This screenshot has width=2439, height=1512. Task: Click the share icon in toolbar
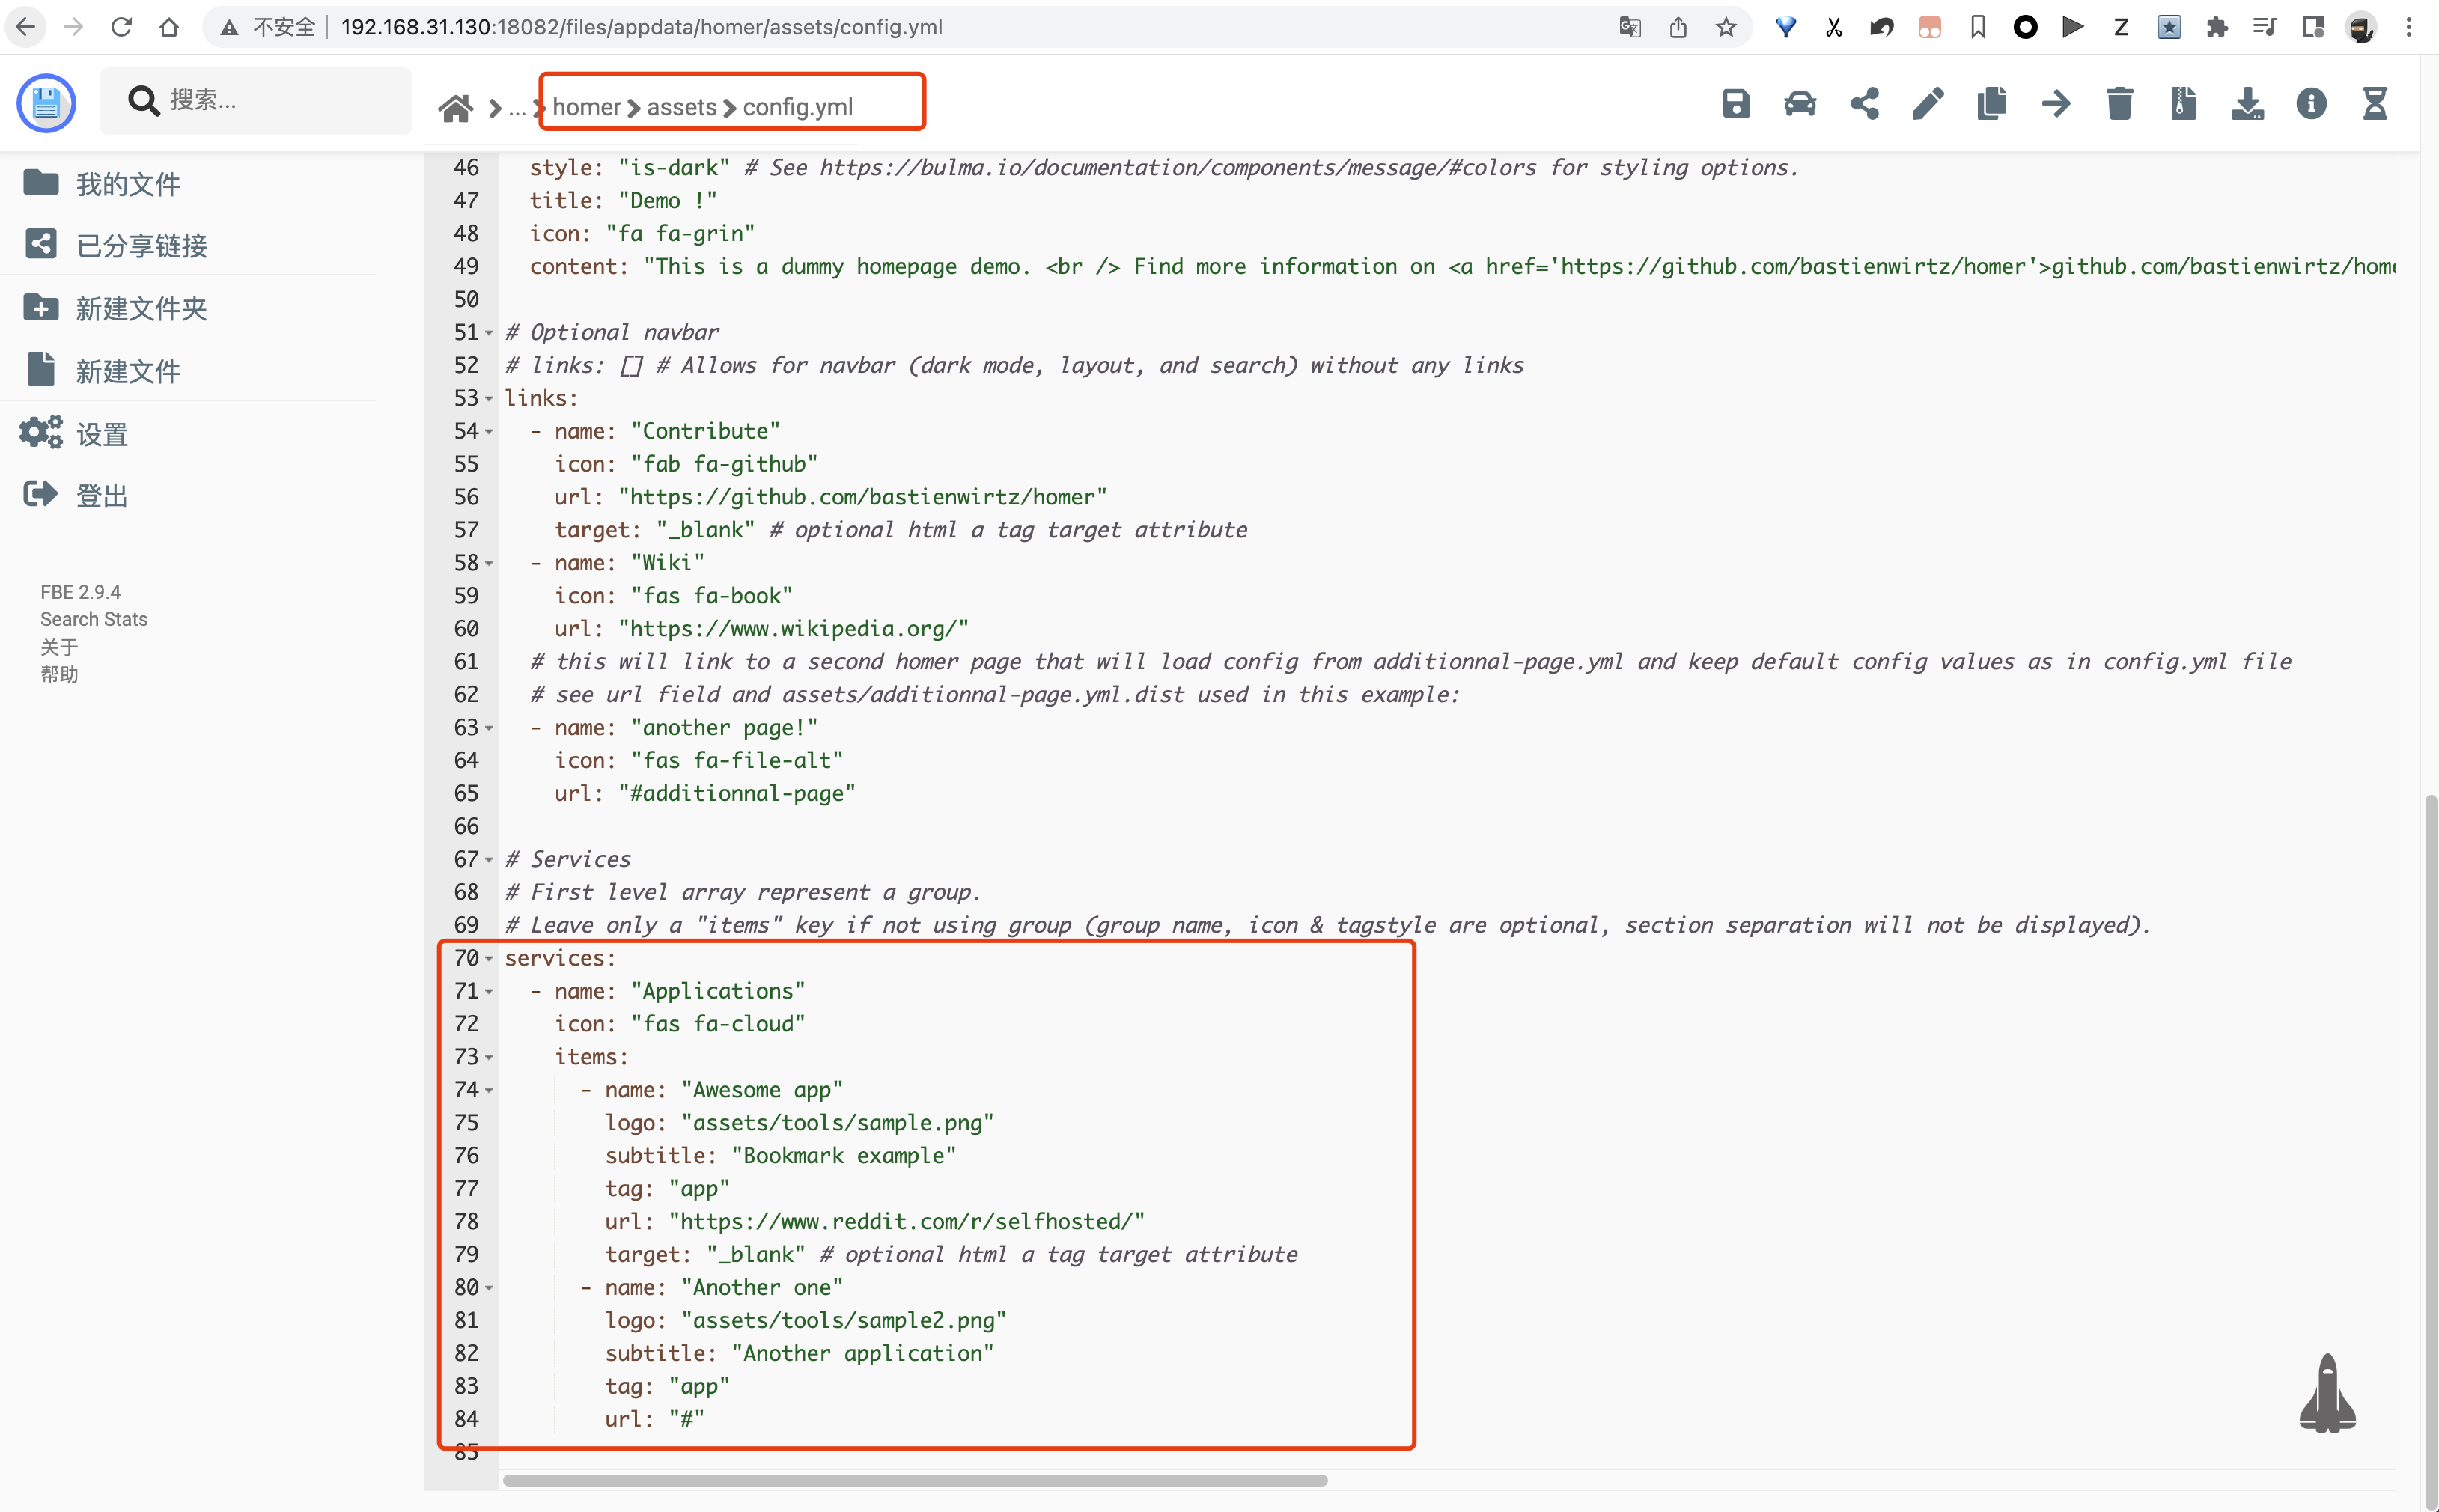point(1864,104)
